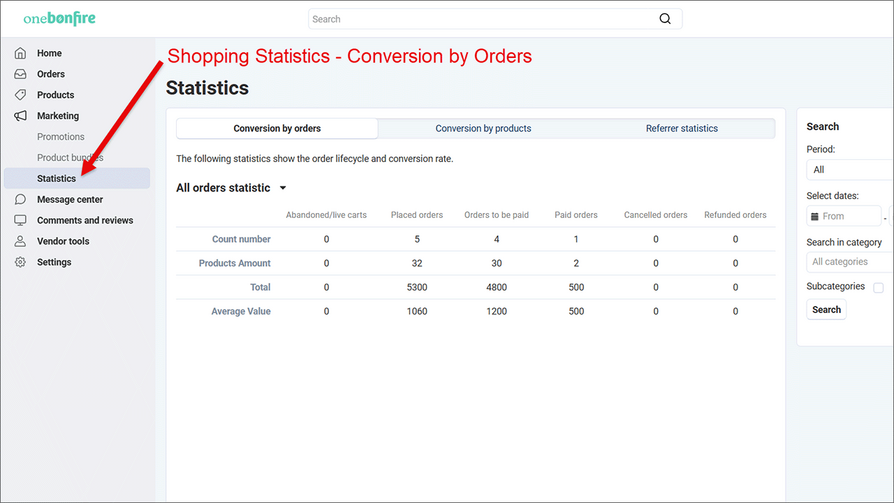
Task: Click the magnifier icon in search bar
Action: point(665,19)
